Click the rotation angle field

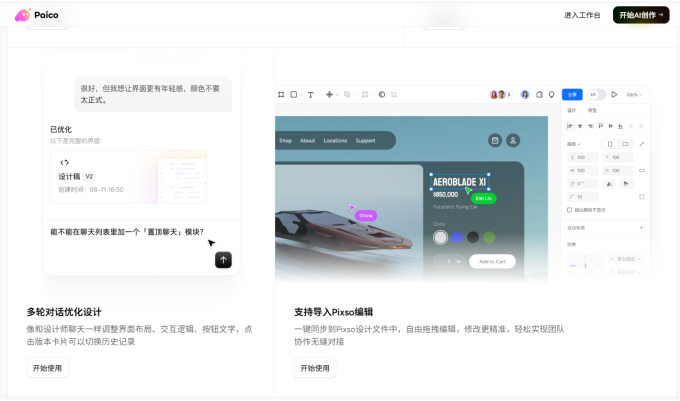click(582, 184)
